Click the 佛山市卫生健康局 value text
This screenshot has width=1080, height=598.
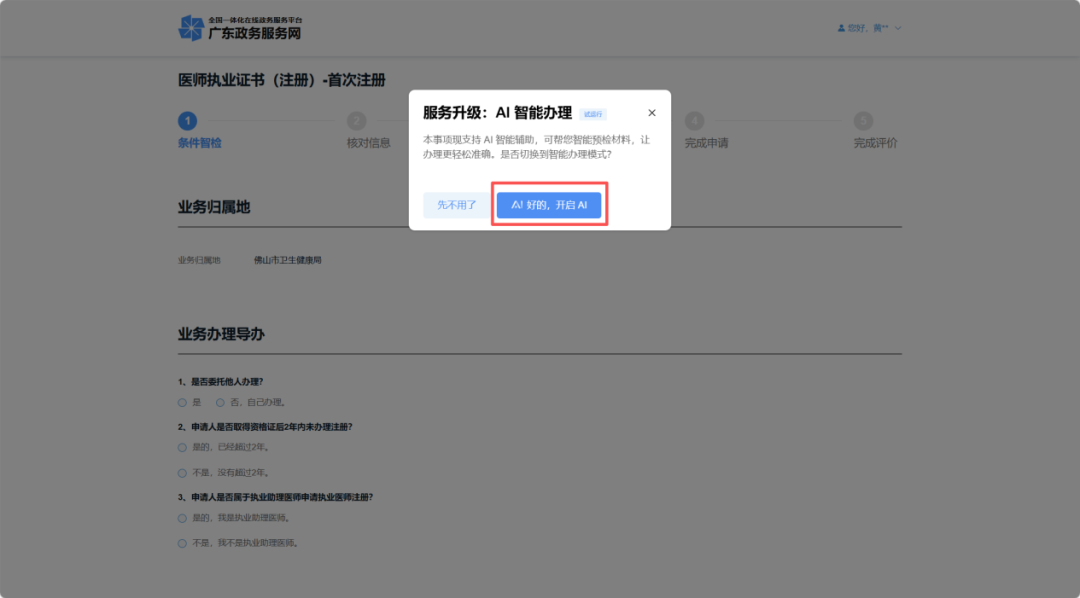[x=287, y=260]
